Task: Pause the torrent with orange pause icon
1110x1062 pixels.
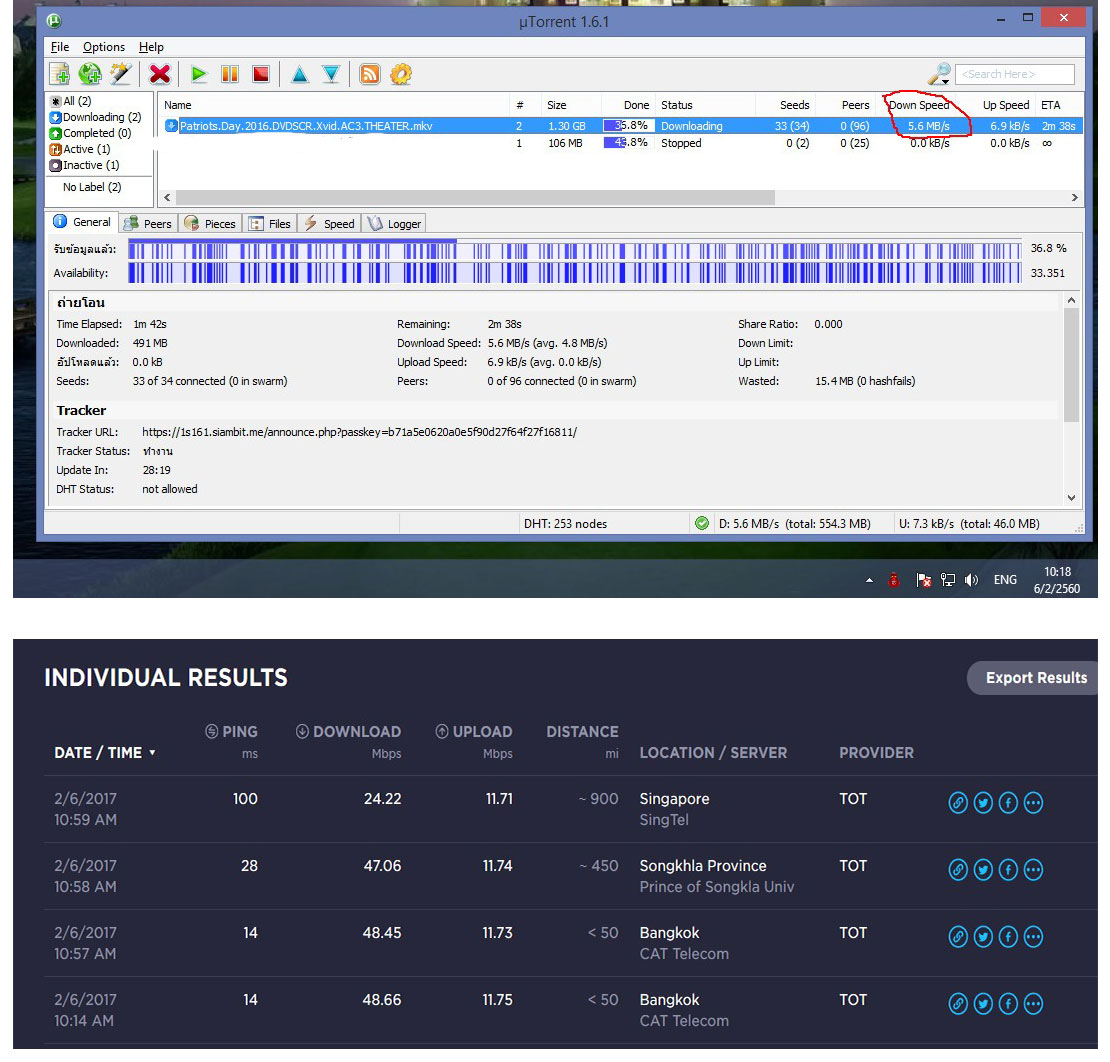Action: (230, 74)
